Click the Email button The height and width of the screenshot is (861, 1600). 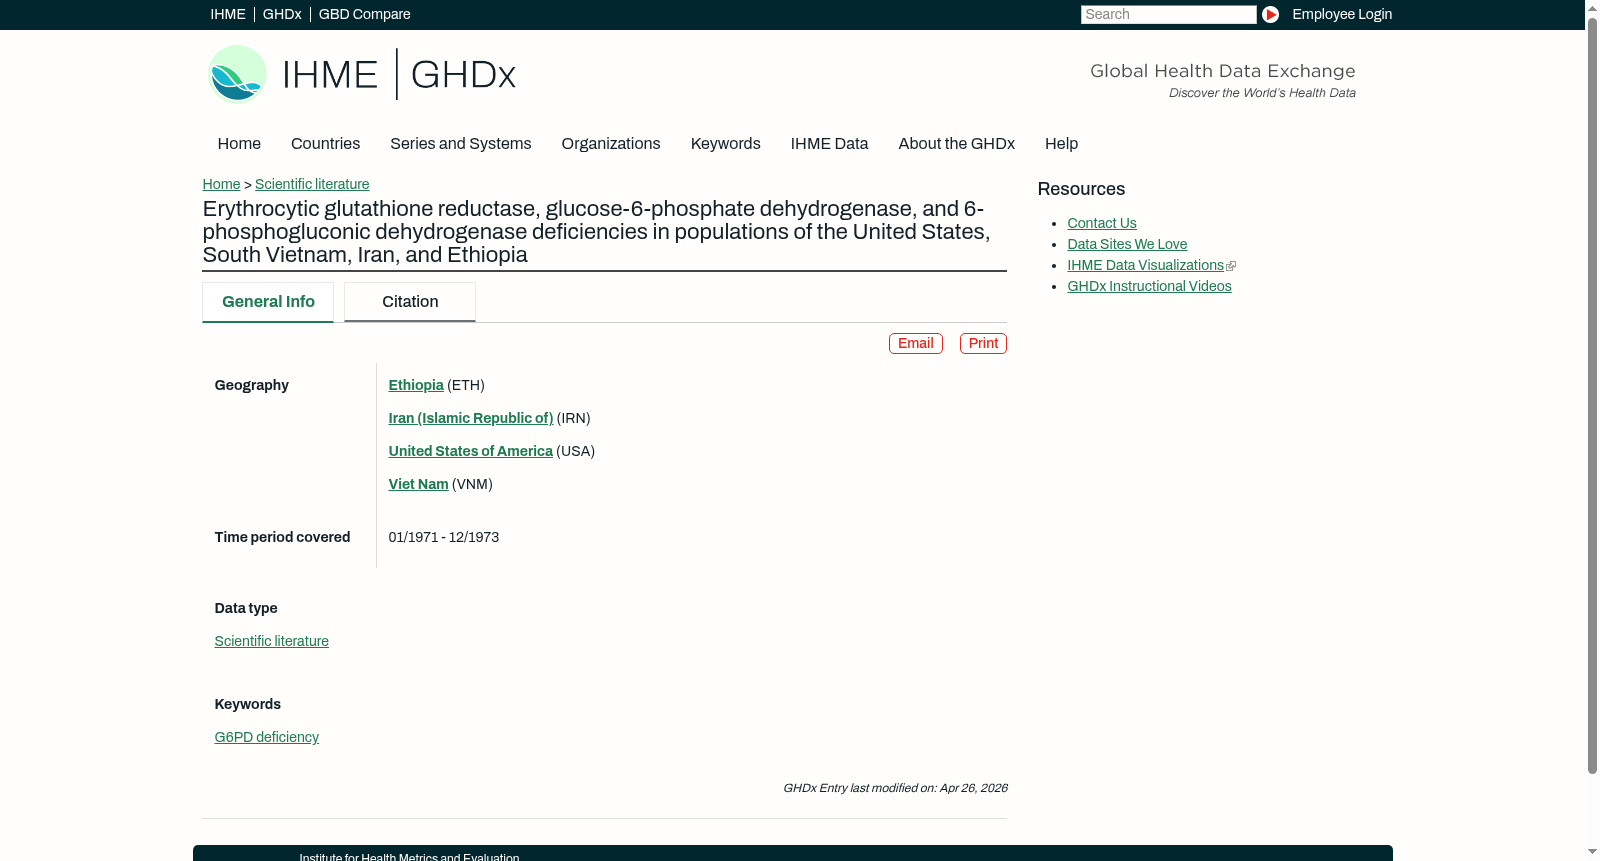[x=916, y=343]
